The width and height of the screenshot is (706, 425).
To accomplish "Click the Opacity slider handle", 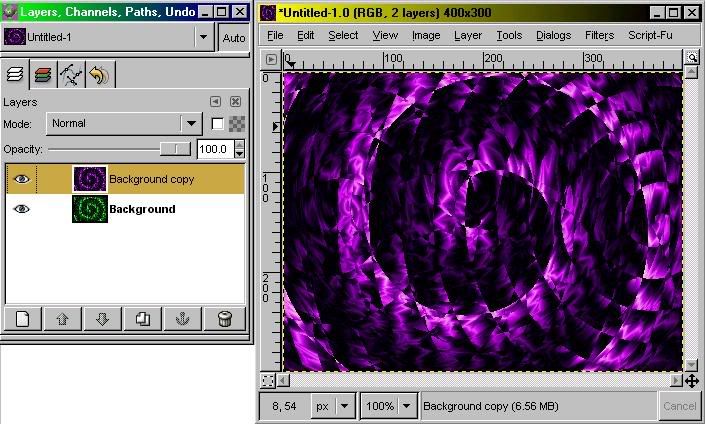I will click(177, 149).
